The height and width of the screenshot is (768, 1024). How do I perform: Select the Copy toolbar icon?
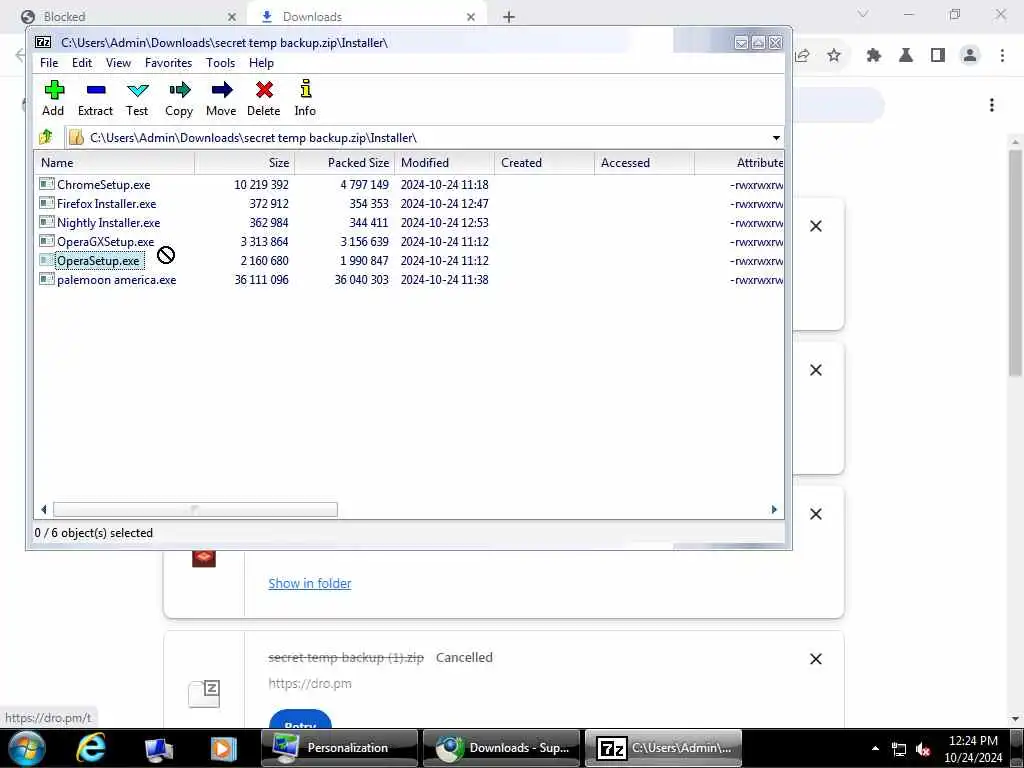click(180, 89)
